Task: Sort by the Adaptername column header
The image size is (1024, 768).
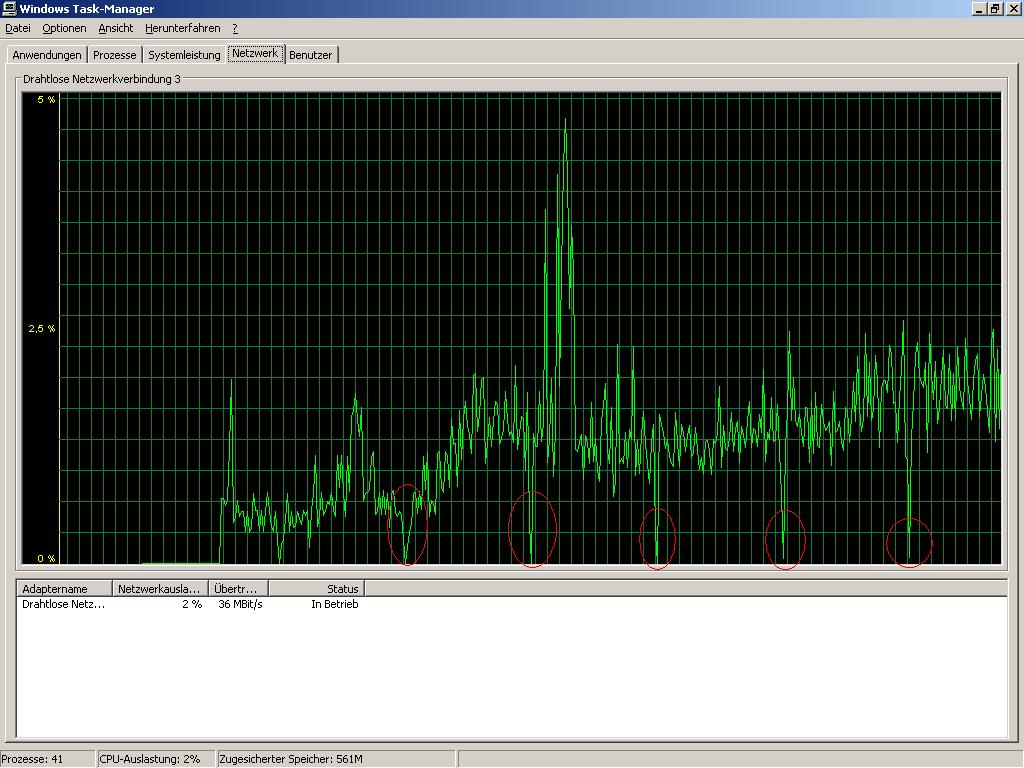Action: point(64,589)
